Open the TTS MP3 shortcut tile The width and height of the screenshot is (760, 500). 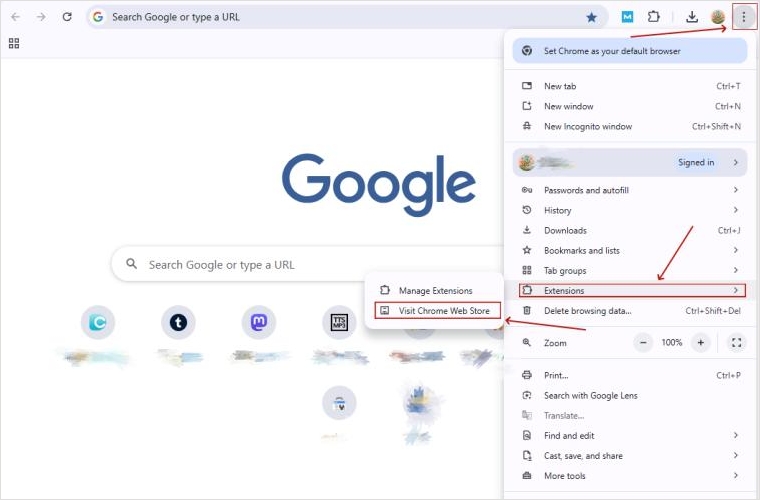[339, 322]
